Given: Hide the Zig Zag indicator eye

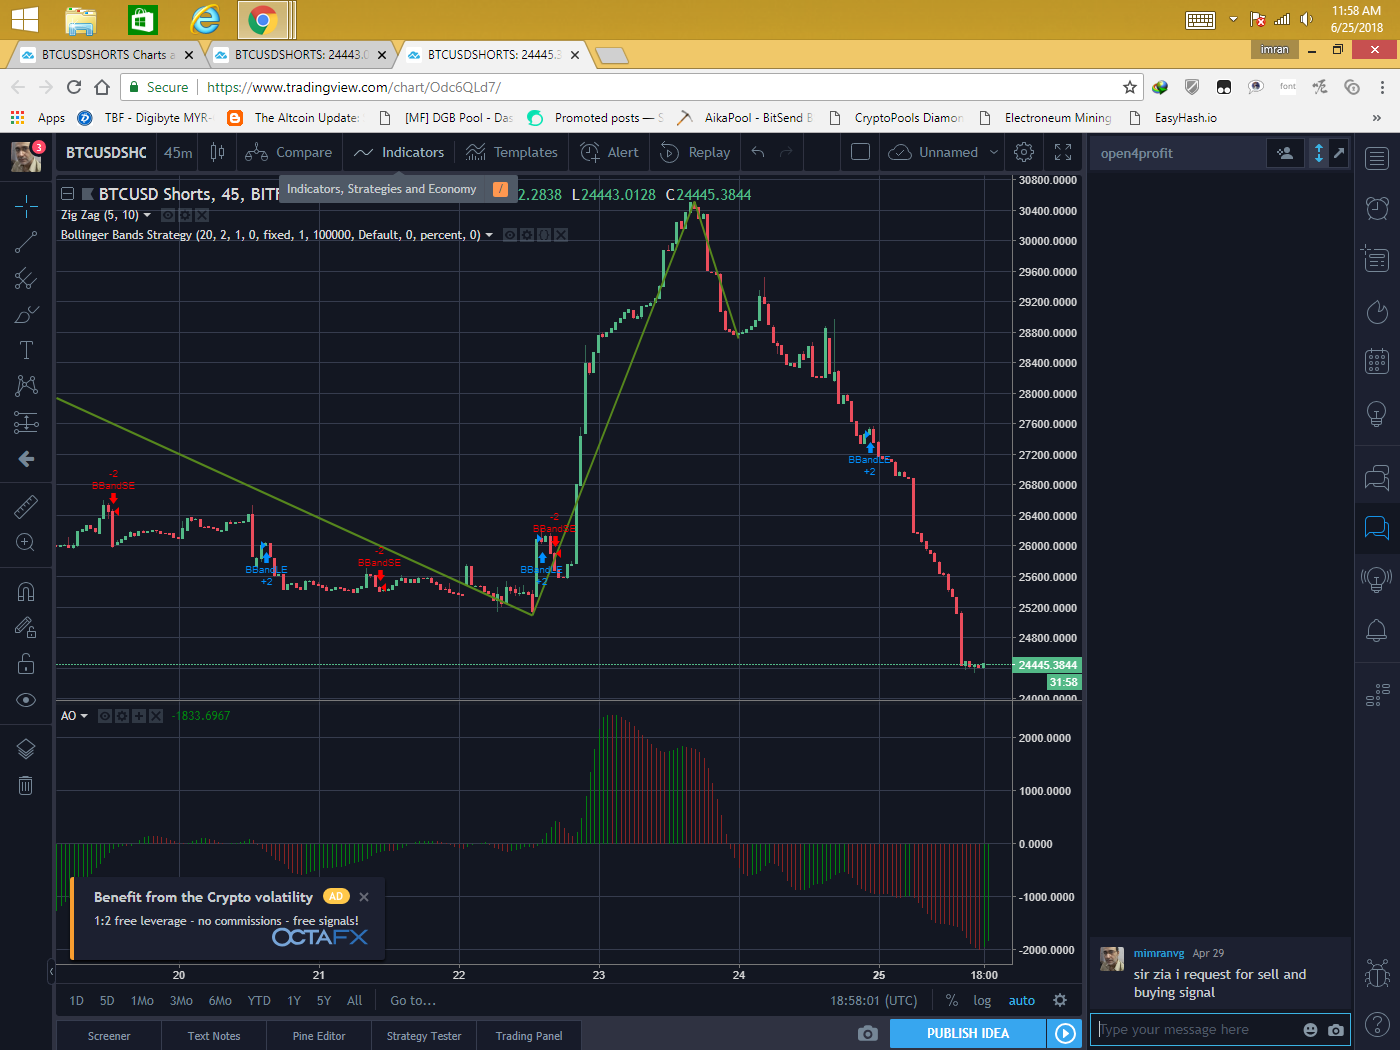Looking at the screenshot, I should [x=168, y=215].
